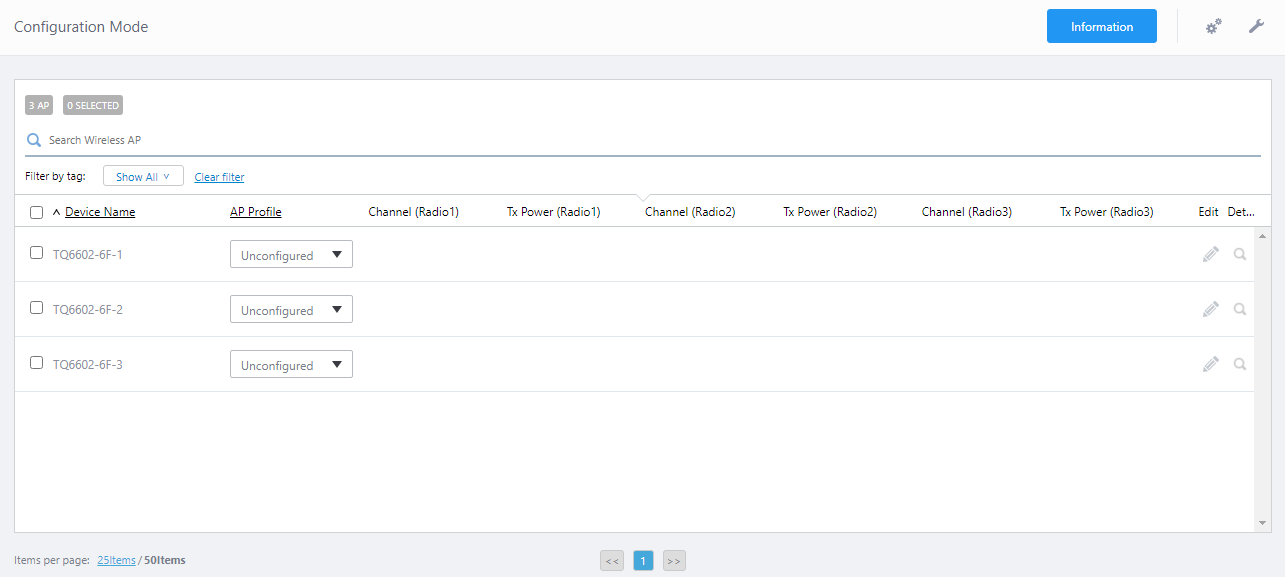Click the wrench tool icon
This screenshot has height=577, width=1285.
coord(1257,26)
